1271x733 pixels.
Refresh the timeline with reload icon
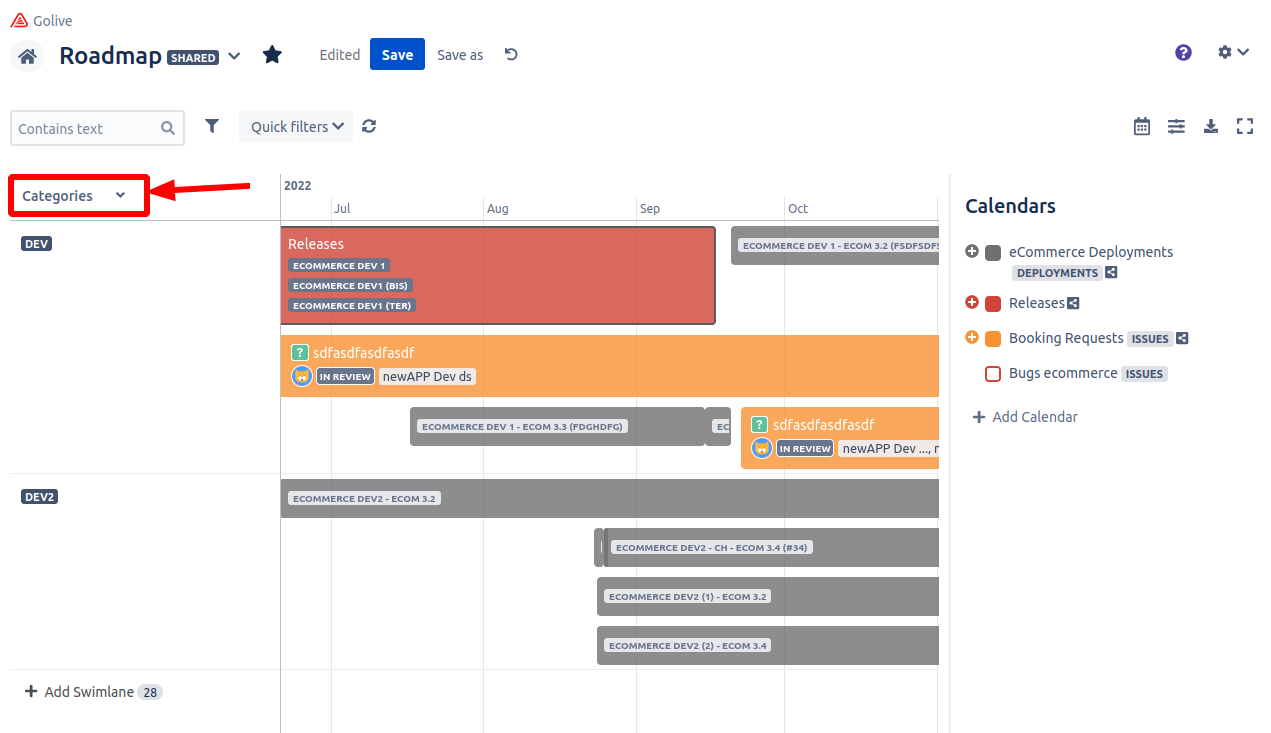click(369, 127)
